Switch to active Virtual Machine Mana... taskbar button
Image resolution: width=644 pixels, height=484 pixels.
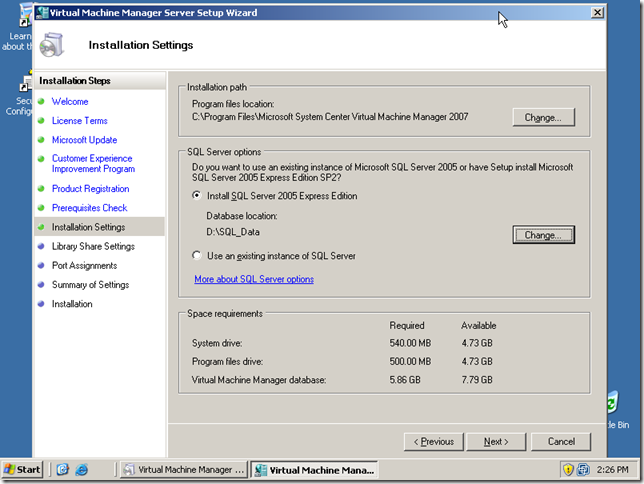click(314, 470)
